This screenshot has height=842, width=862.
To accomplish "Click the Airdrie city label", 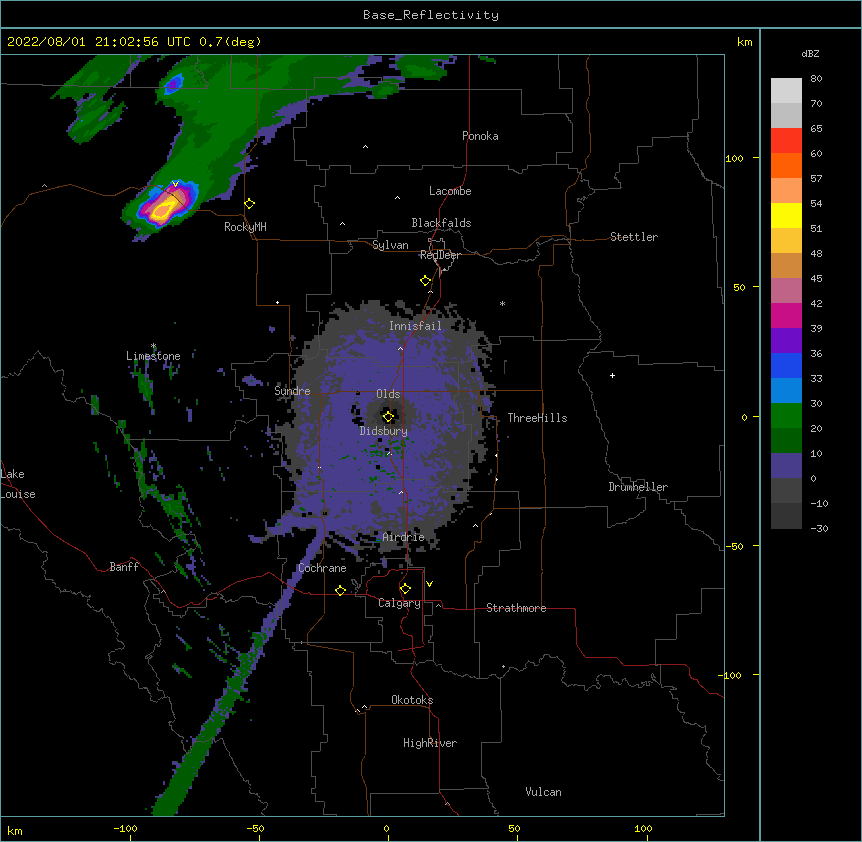I will [403, 537].
